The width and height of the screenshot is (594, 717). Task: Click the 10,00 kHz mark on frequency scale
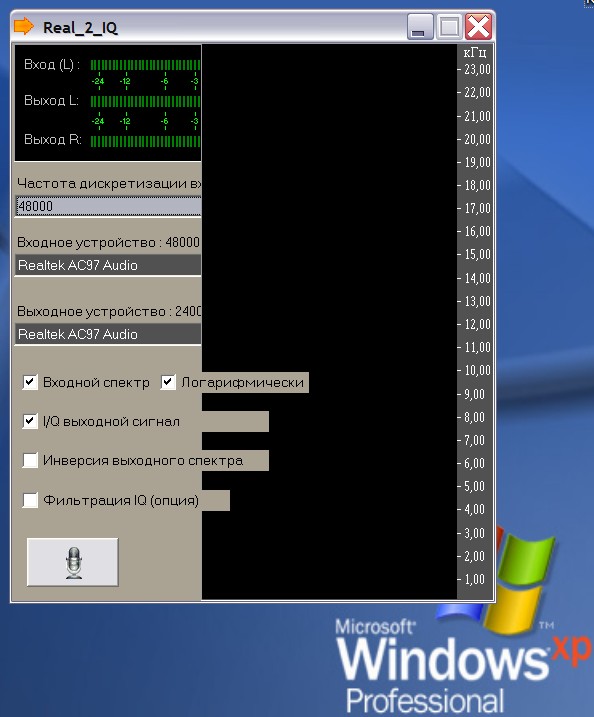click(477, 370)
